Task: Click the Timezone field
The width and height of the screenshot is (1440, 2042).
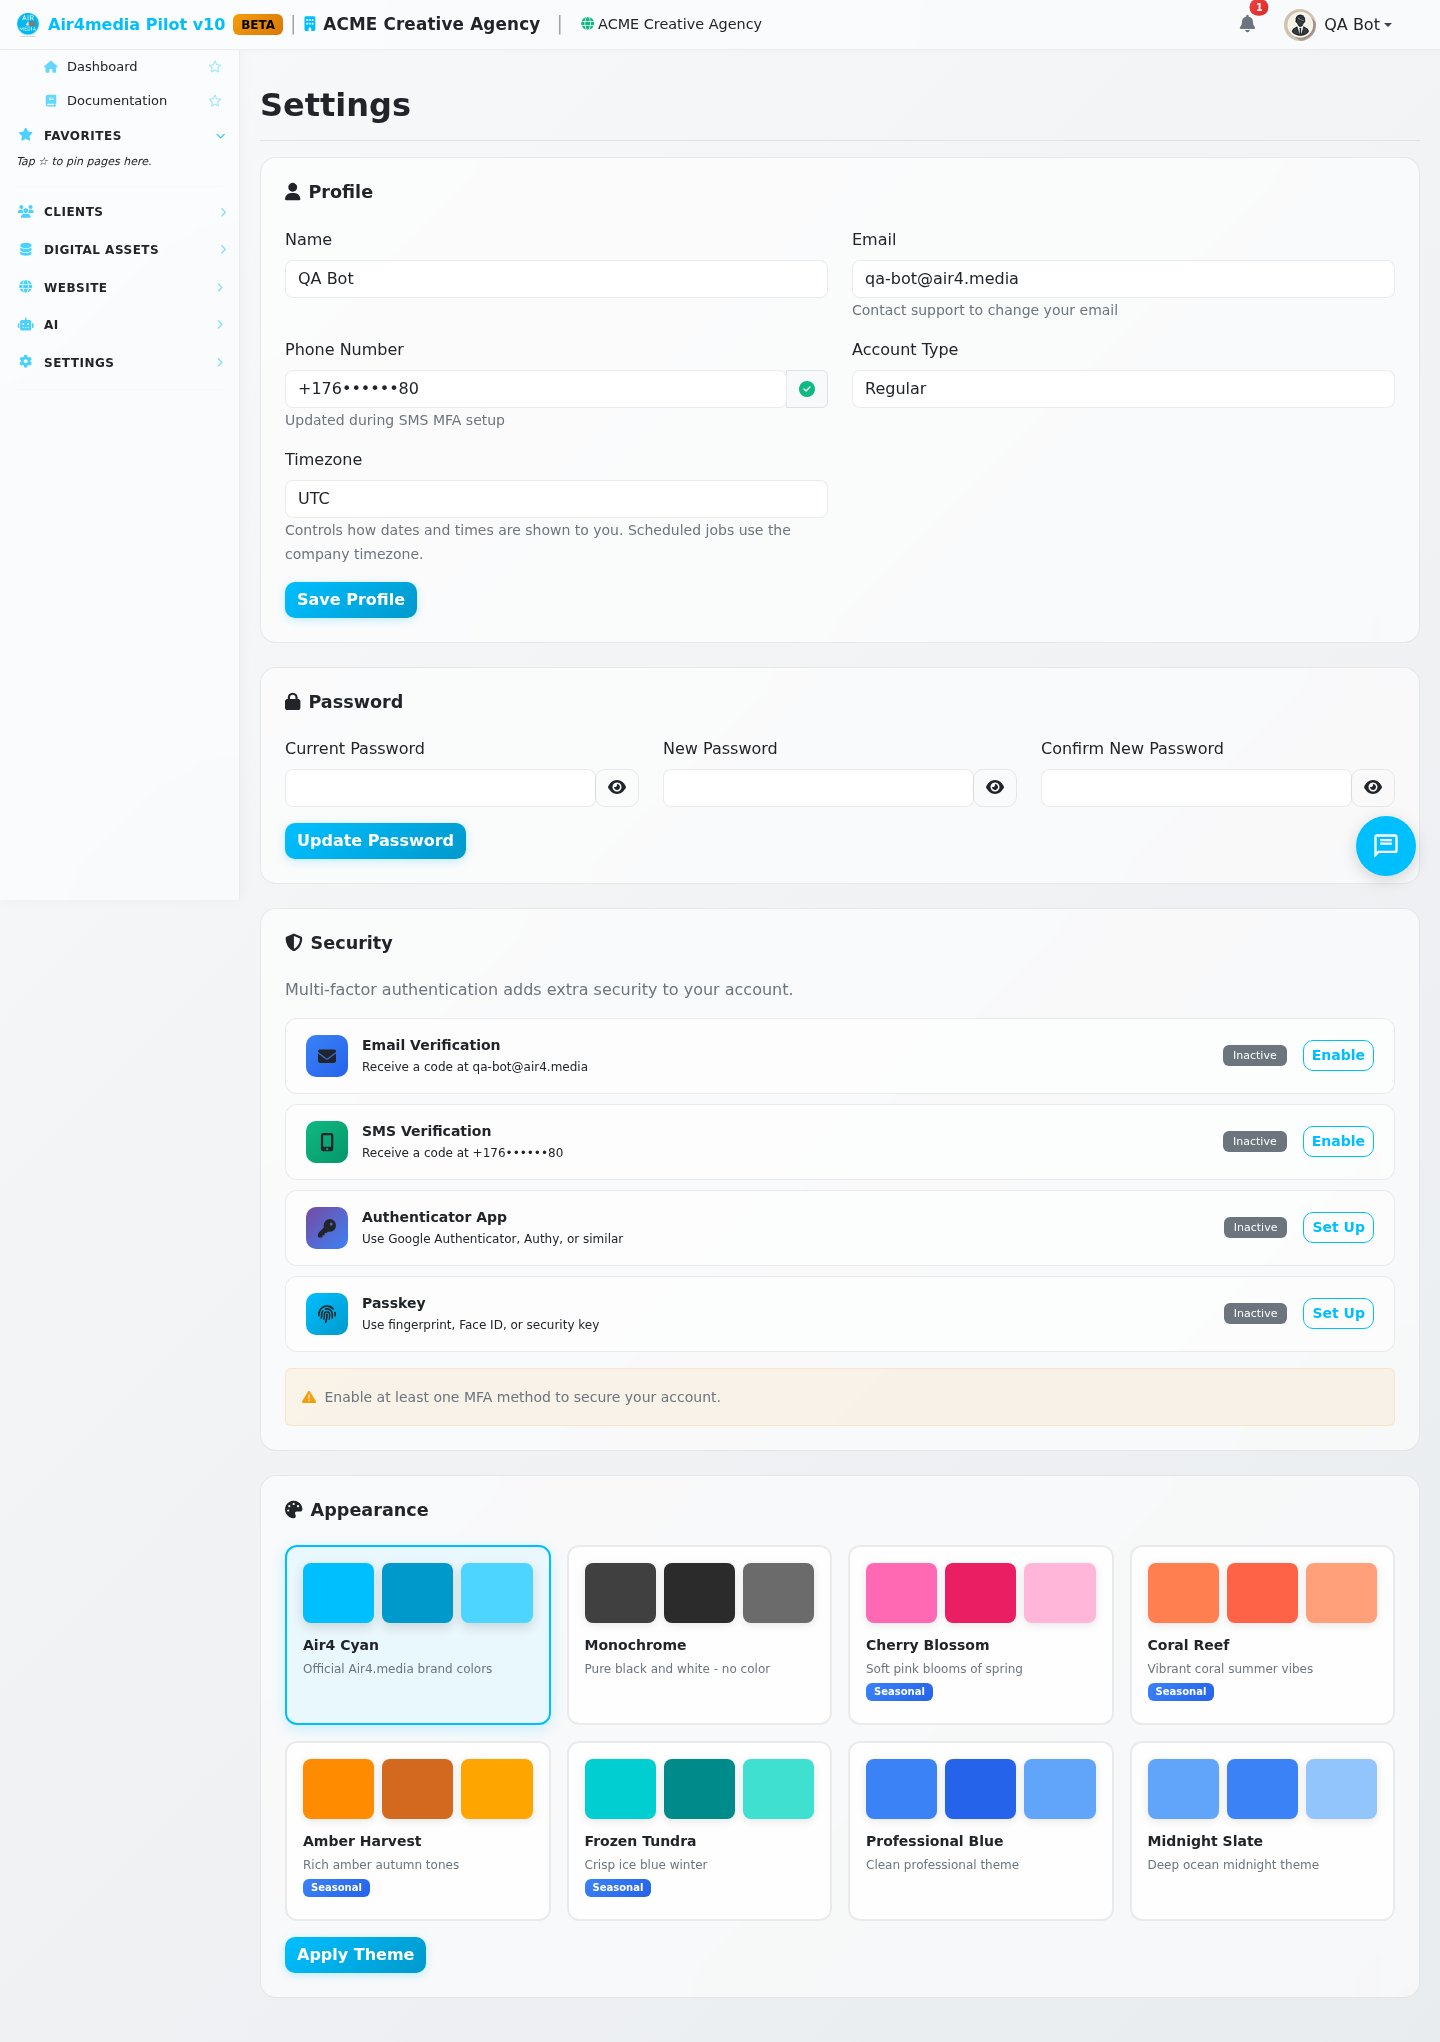Action: [556, 499]
